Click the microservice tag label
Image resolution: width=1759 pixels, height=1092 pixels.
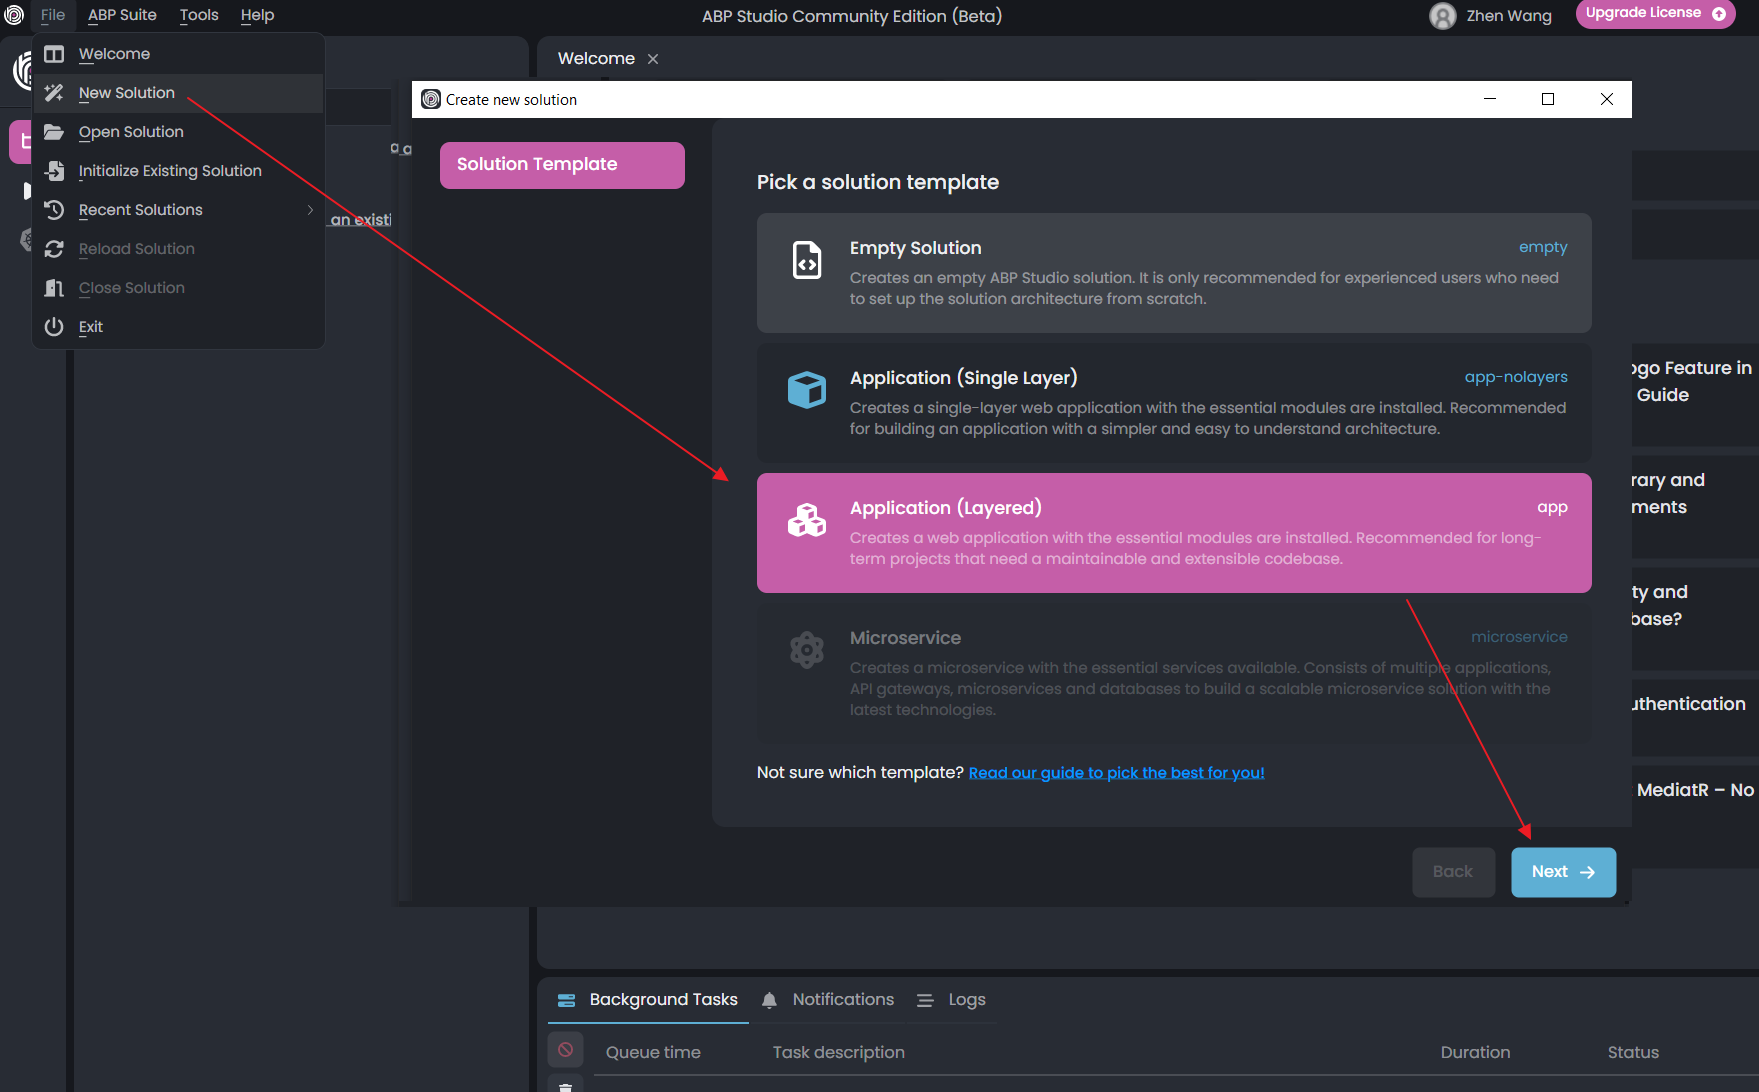[x=1519, y=637]
